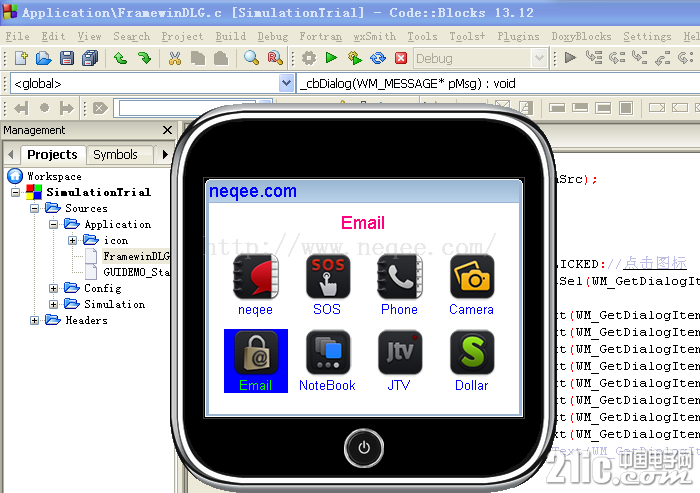Image resolution: width=700 pixels, height=493 pixels.
Task: Open the Search menu
Action: pos(131,37)
